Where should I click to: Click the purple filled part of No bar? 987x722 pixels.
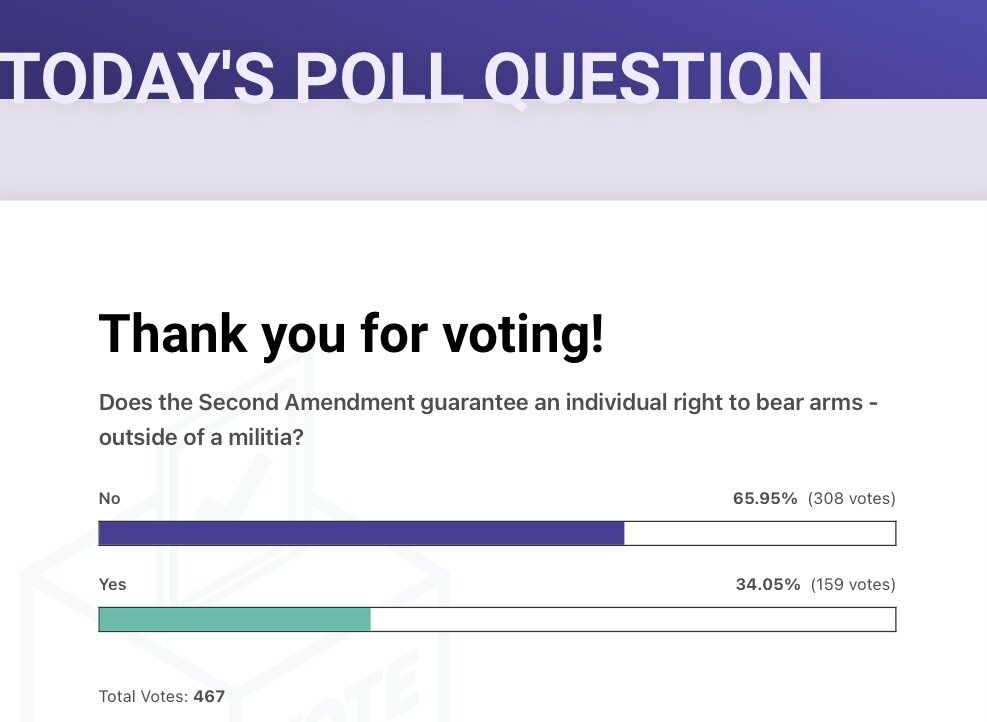(x=360, y=534)
